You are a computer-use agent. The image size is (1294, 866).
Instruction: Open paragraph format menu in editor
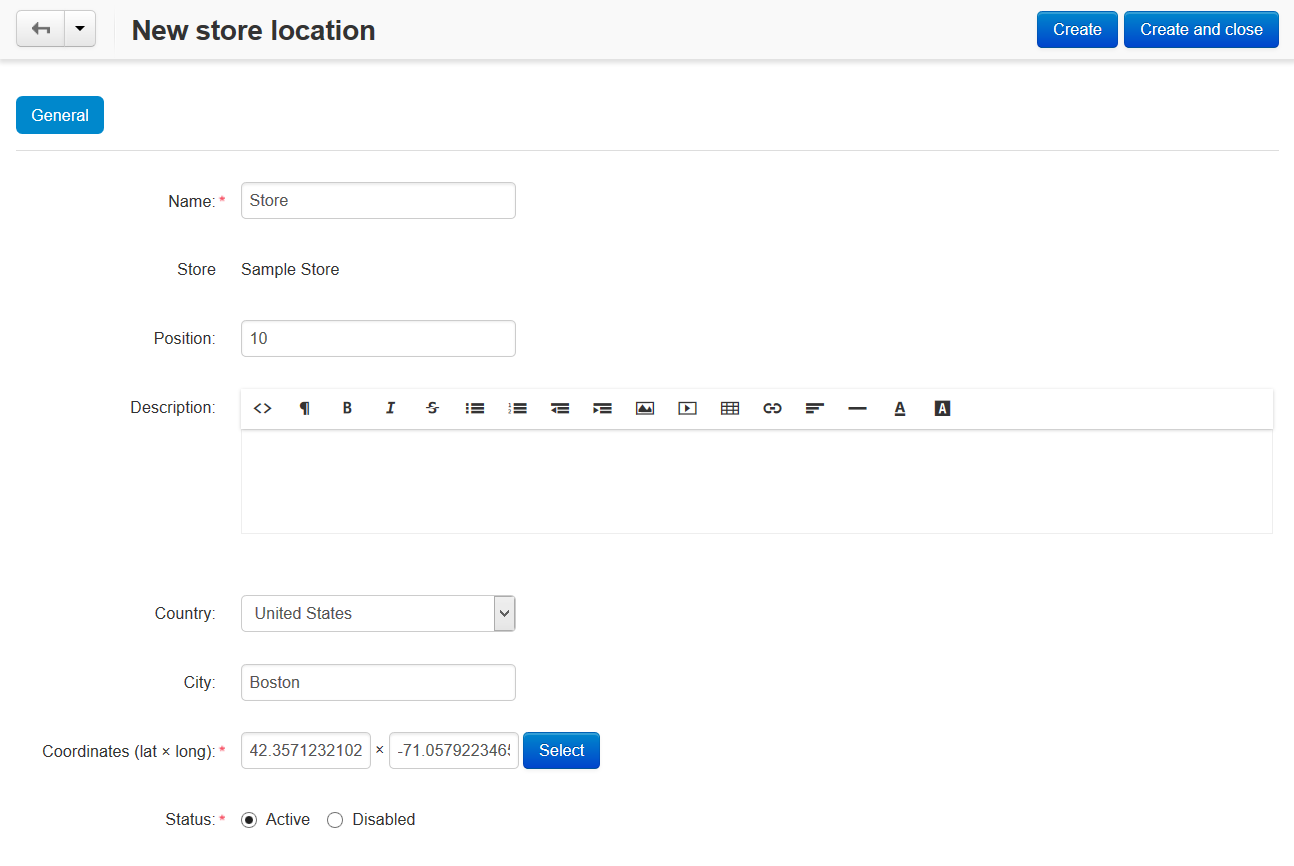click(304, 408)
